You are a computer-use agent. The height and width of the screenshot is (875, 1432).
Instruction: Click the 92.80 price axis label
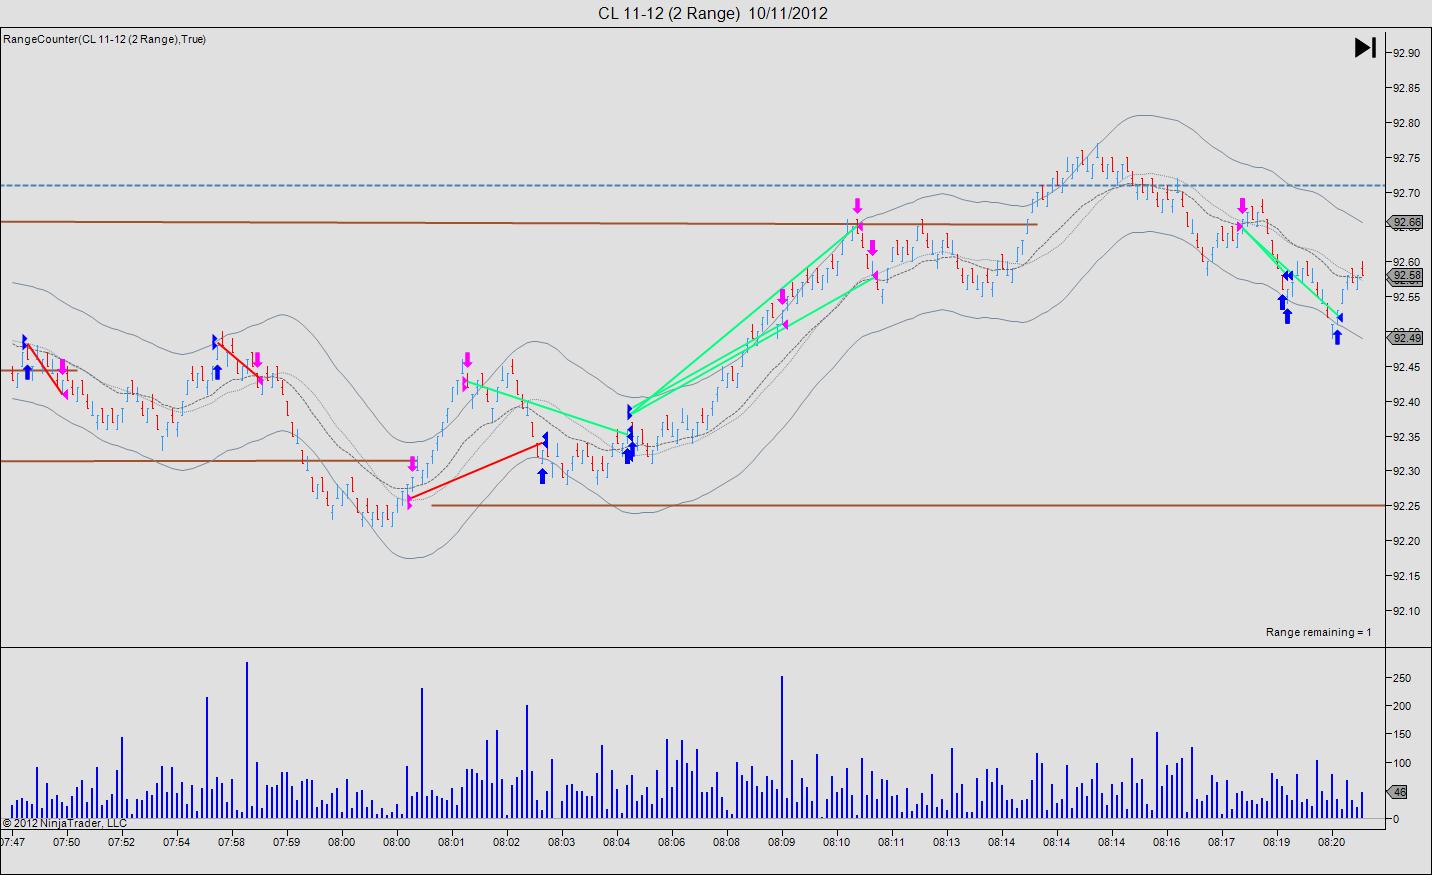click(1407, 123)
